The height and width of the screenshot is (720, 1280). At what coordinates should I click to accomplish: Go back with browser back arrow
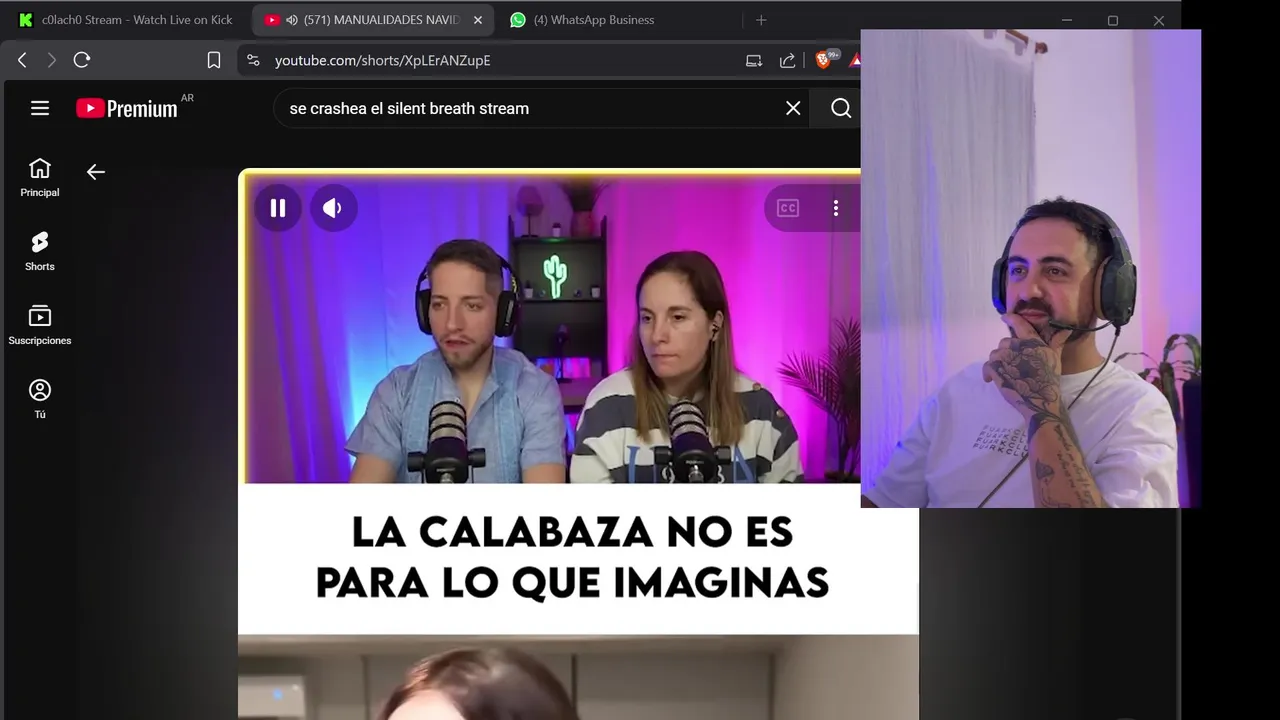22,60
